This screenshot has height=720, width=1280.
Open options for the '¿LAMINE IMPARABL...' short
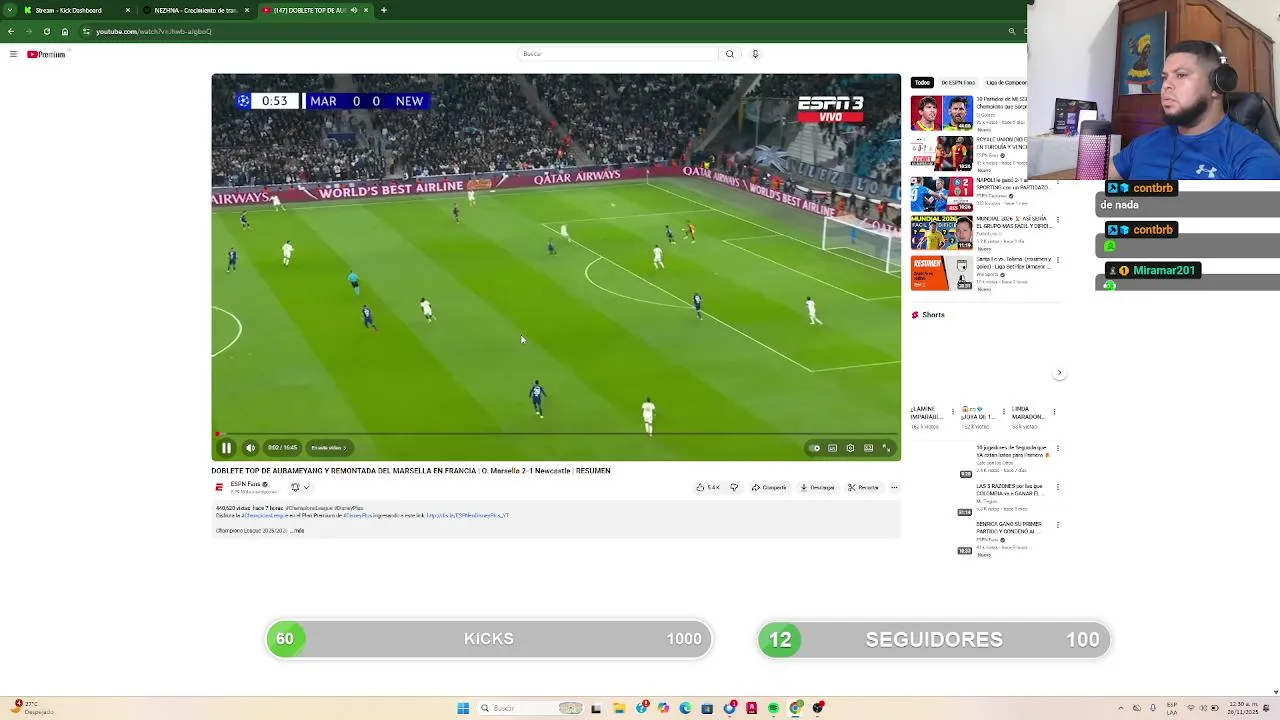(x=952, y=410)
